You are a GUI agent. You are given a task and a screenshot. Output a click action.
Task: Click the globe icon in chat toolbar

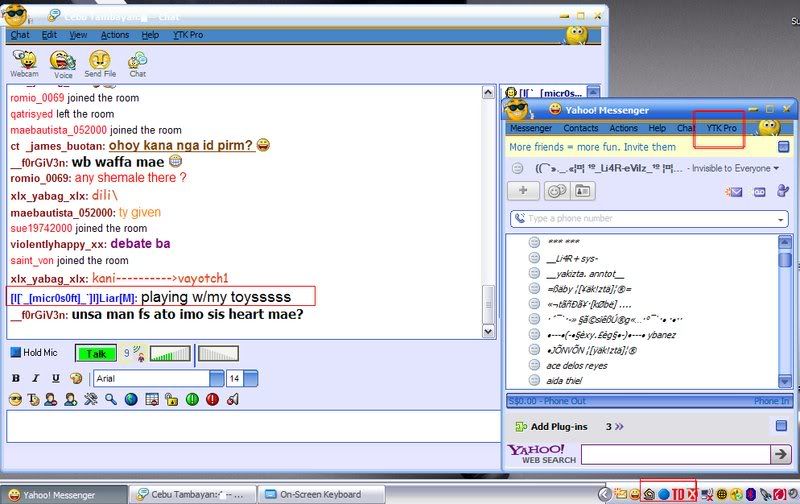point(131,399)
